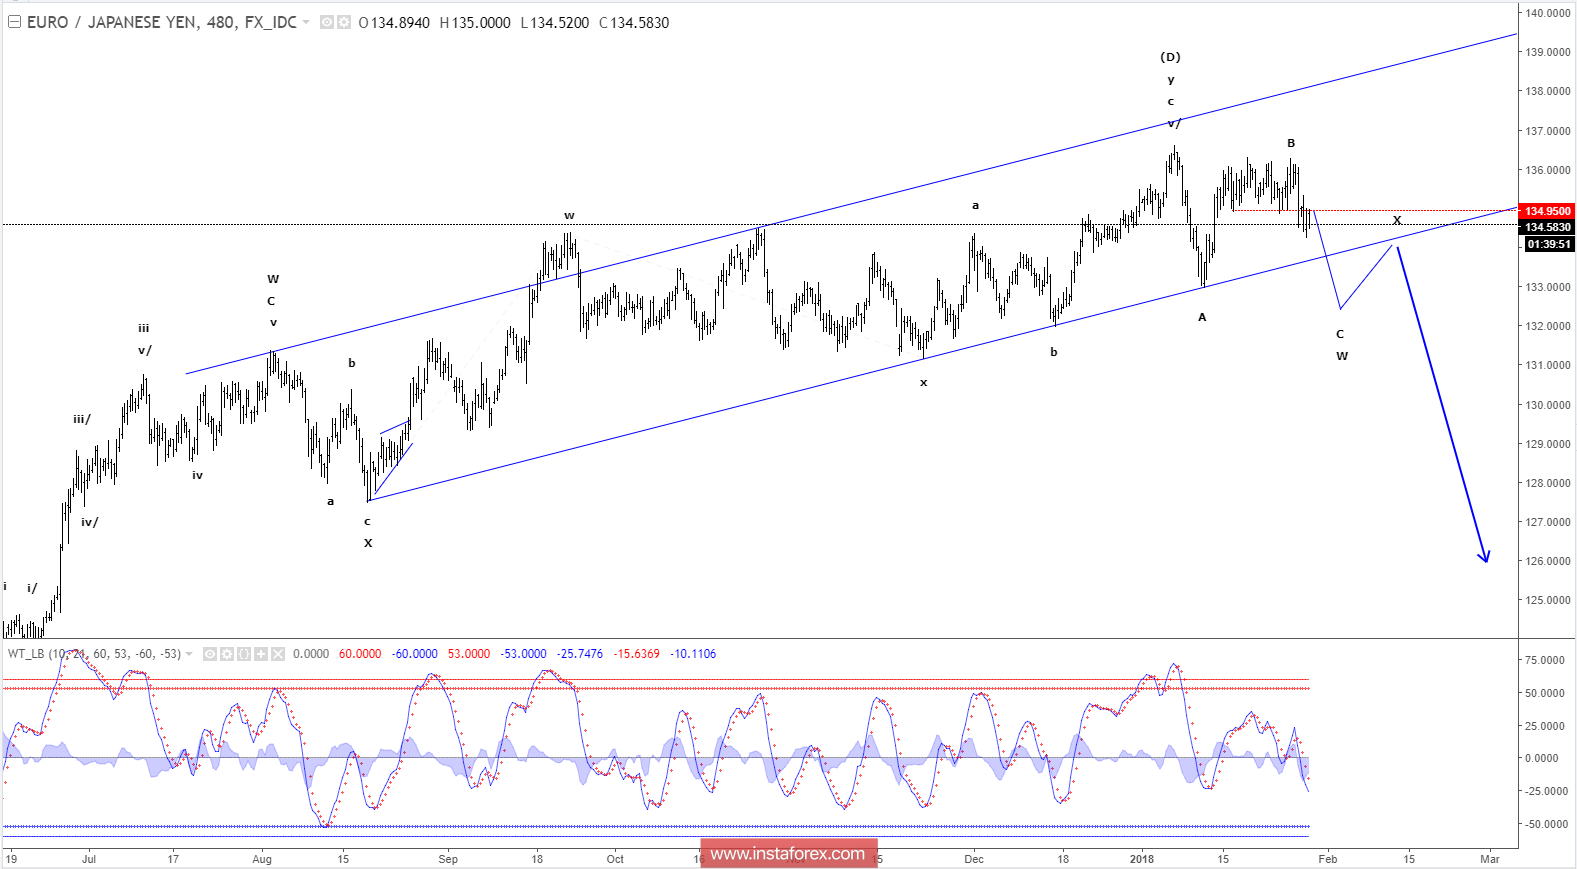Click Mar label on time axis
The image size is (1577, 869).
click(x=1490, y=859)
